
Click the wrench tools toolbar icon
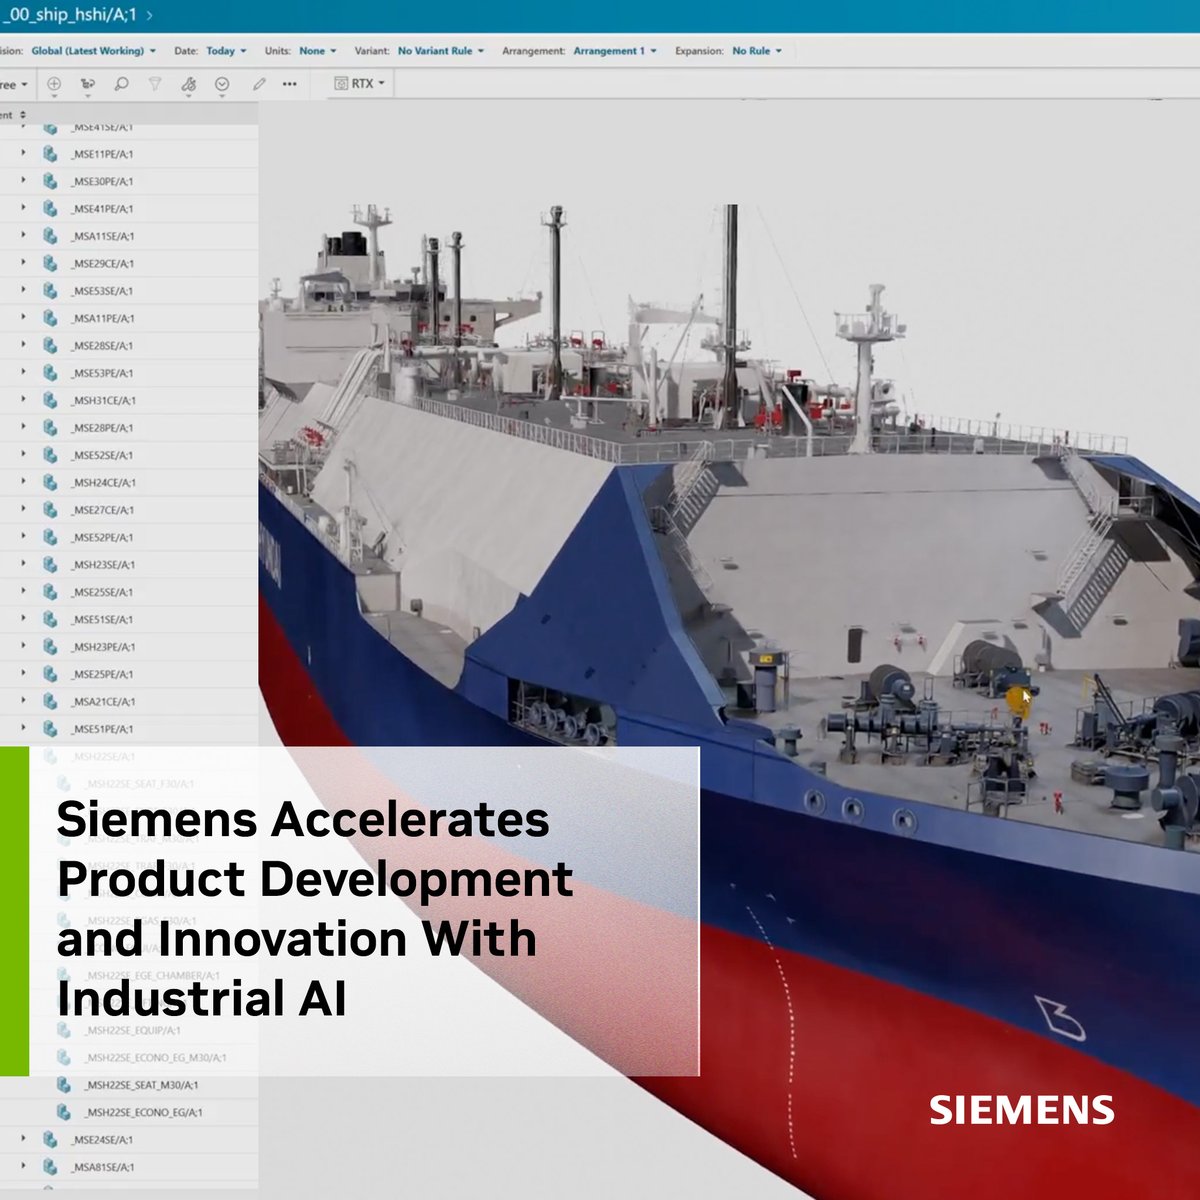[x=188, y=85]
